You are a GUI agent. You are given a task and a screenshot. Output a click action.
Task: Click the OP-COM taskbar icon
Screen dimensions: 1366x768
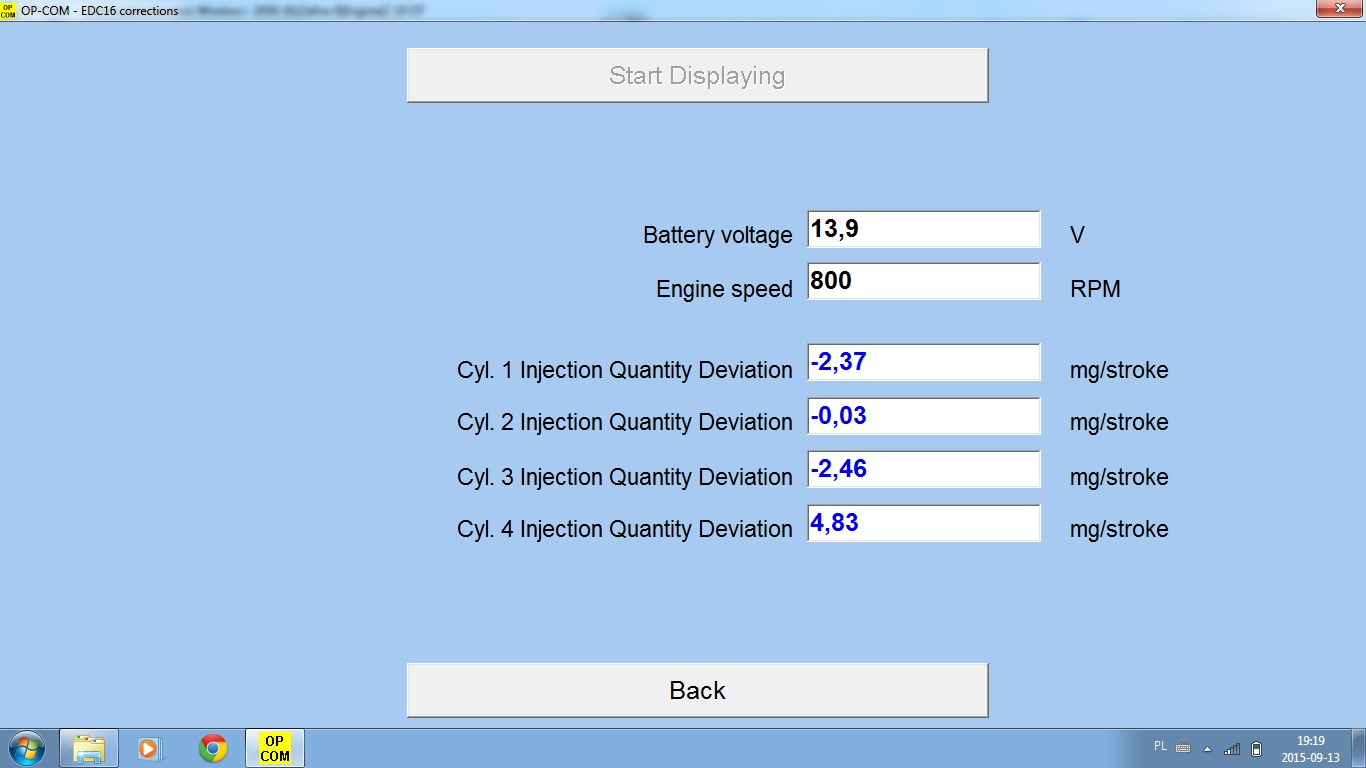274,748
